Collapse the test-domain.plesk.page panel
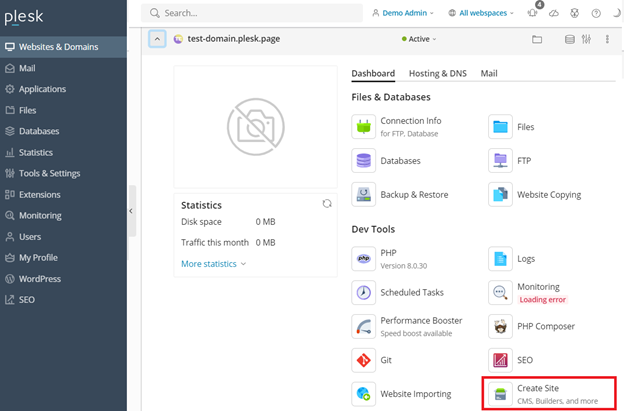 (157, 39)
